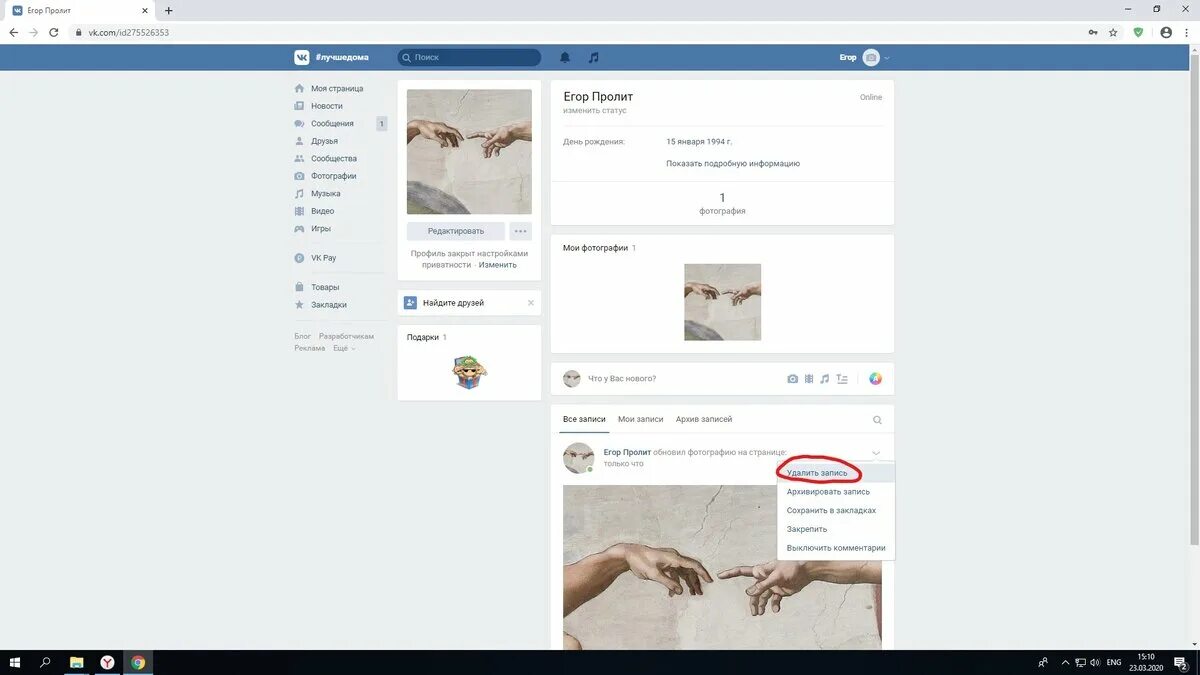Click the Сообщества group icon
Image resolution: width=1200 pixels, height=675 pixels.
pyautogui.click(x=299, y=159)
